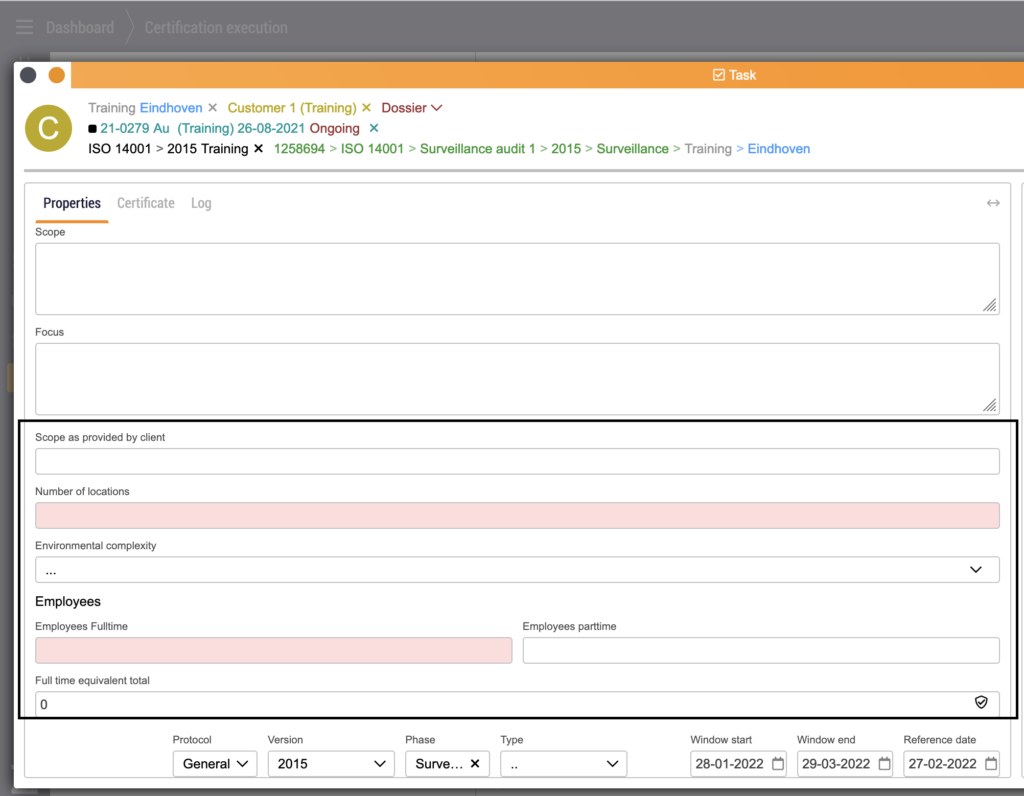
Task: Click the Number of locations field
Action: [x=516, y=516]
